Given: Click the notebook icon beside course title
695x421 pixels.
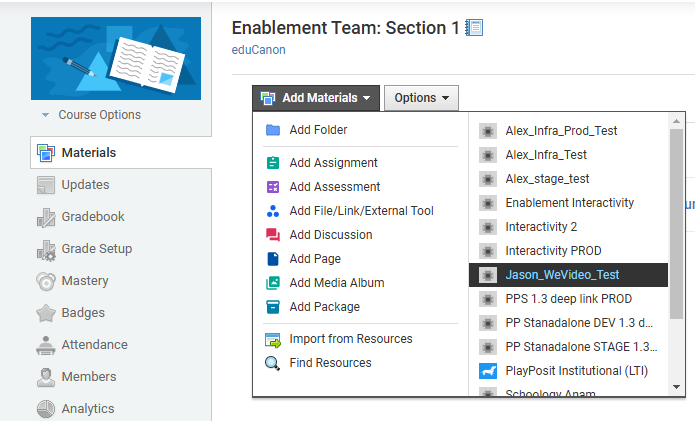Looking at the screenshot, I should click(474, 27).
